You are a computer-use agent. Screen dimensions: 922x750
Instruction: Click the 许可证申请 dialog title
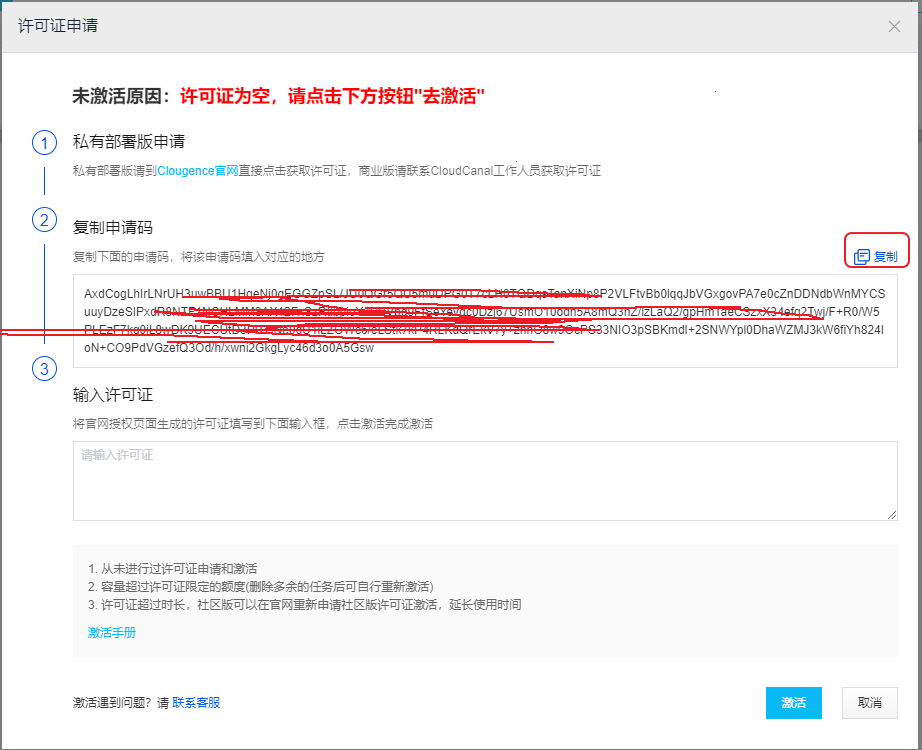coord(58,25)
